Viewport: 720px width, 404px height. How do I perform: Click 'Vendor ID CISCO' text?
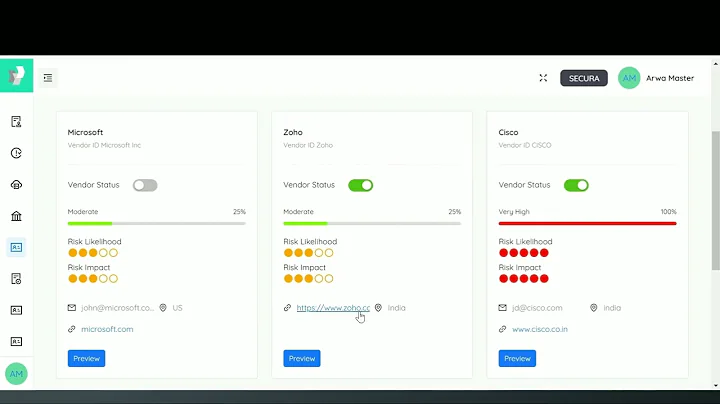pyautogui.click(x=525, y=145)
